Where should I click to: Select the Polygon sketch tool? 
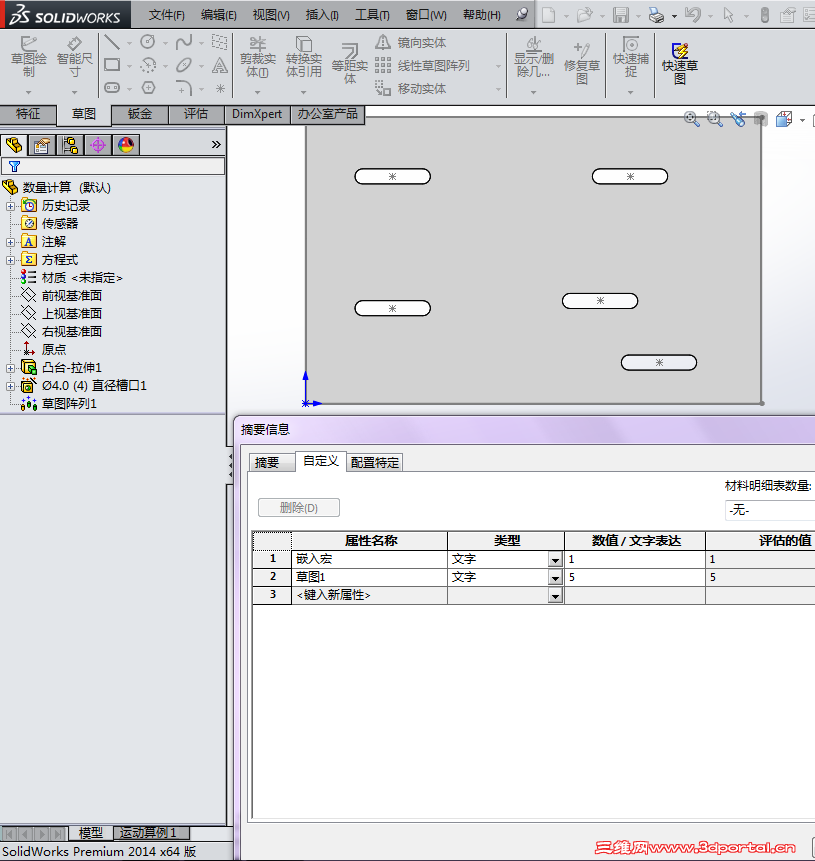(148, 88)
